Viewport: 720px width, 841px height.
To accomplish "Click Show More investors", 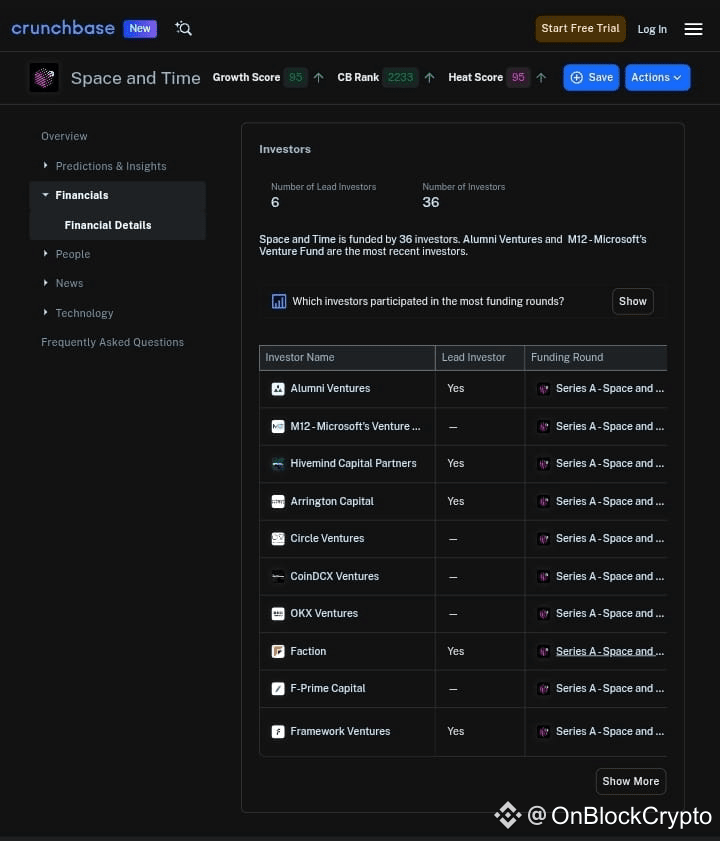I will click(630, 781).
